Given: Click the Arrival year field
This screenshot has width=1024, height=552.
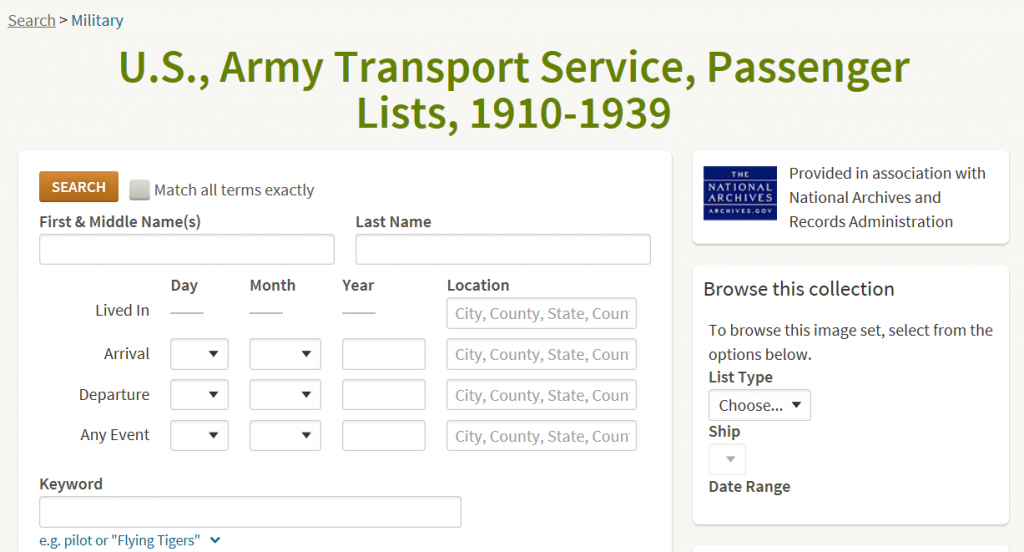Looking at the screenshot, I should tap(383, 354).
